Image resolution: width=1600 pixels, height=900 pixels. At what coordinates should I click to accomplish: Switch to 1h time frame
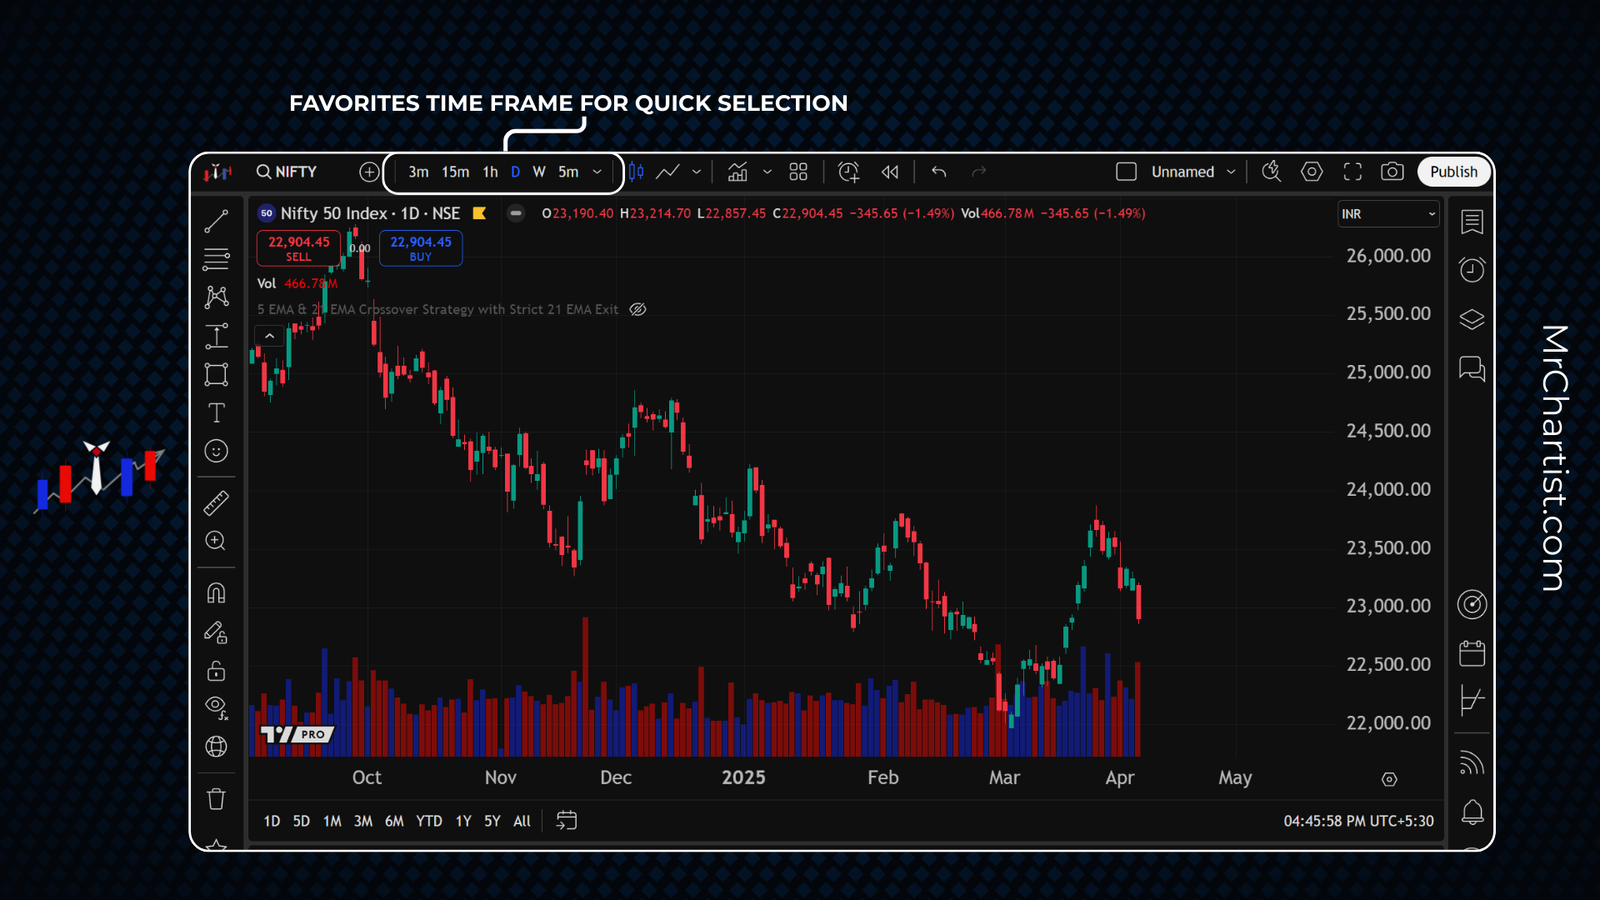490,172
